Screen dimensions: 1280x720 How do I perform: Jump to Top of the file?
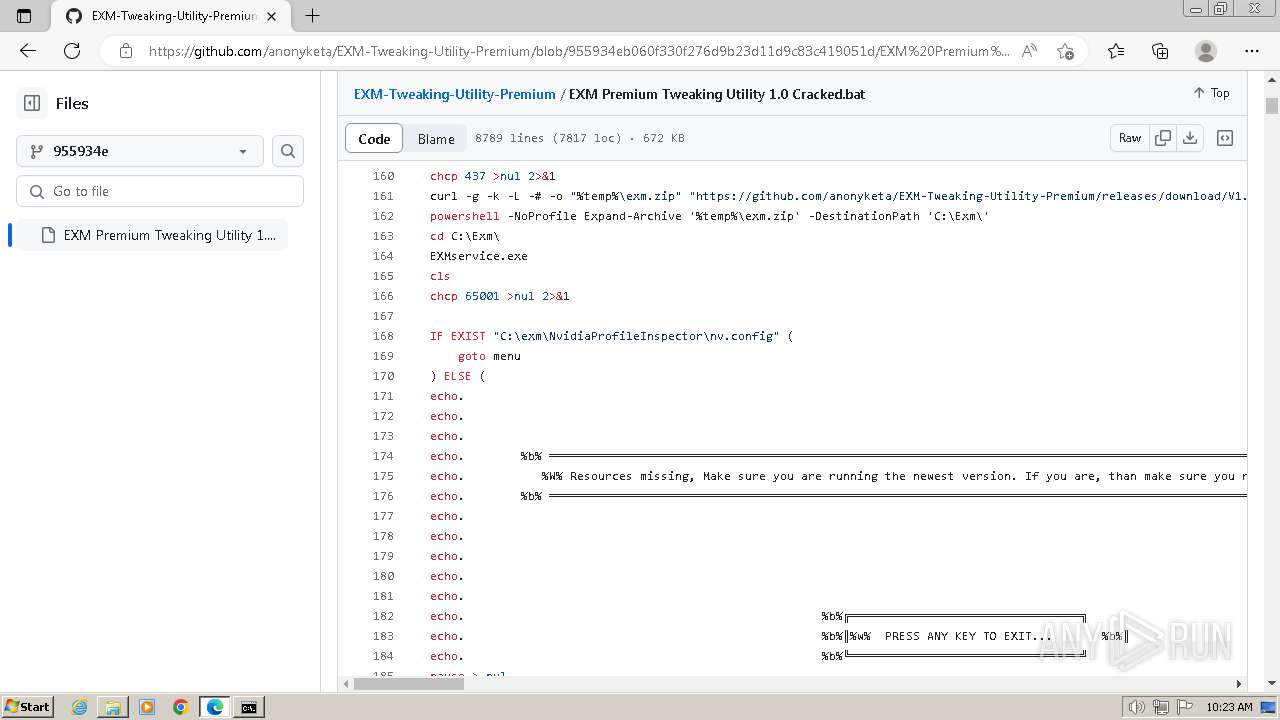1211,93
